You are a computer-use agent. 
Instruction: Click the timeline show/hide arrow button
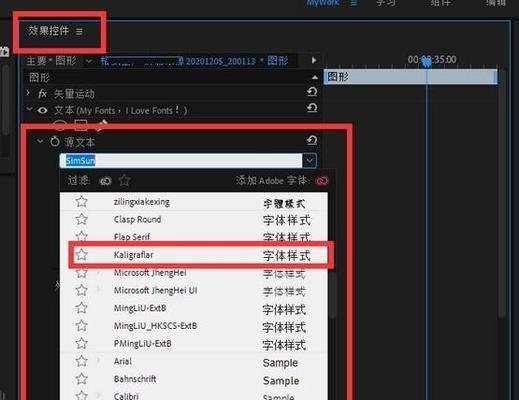(314, 60)
